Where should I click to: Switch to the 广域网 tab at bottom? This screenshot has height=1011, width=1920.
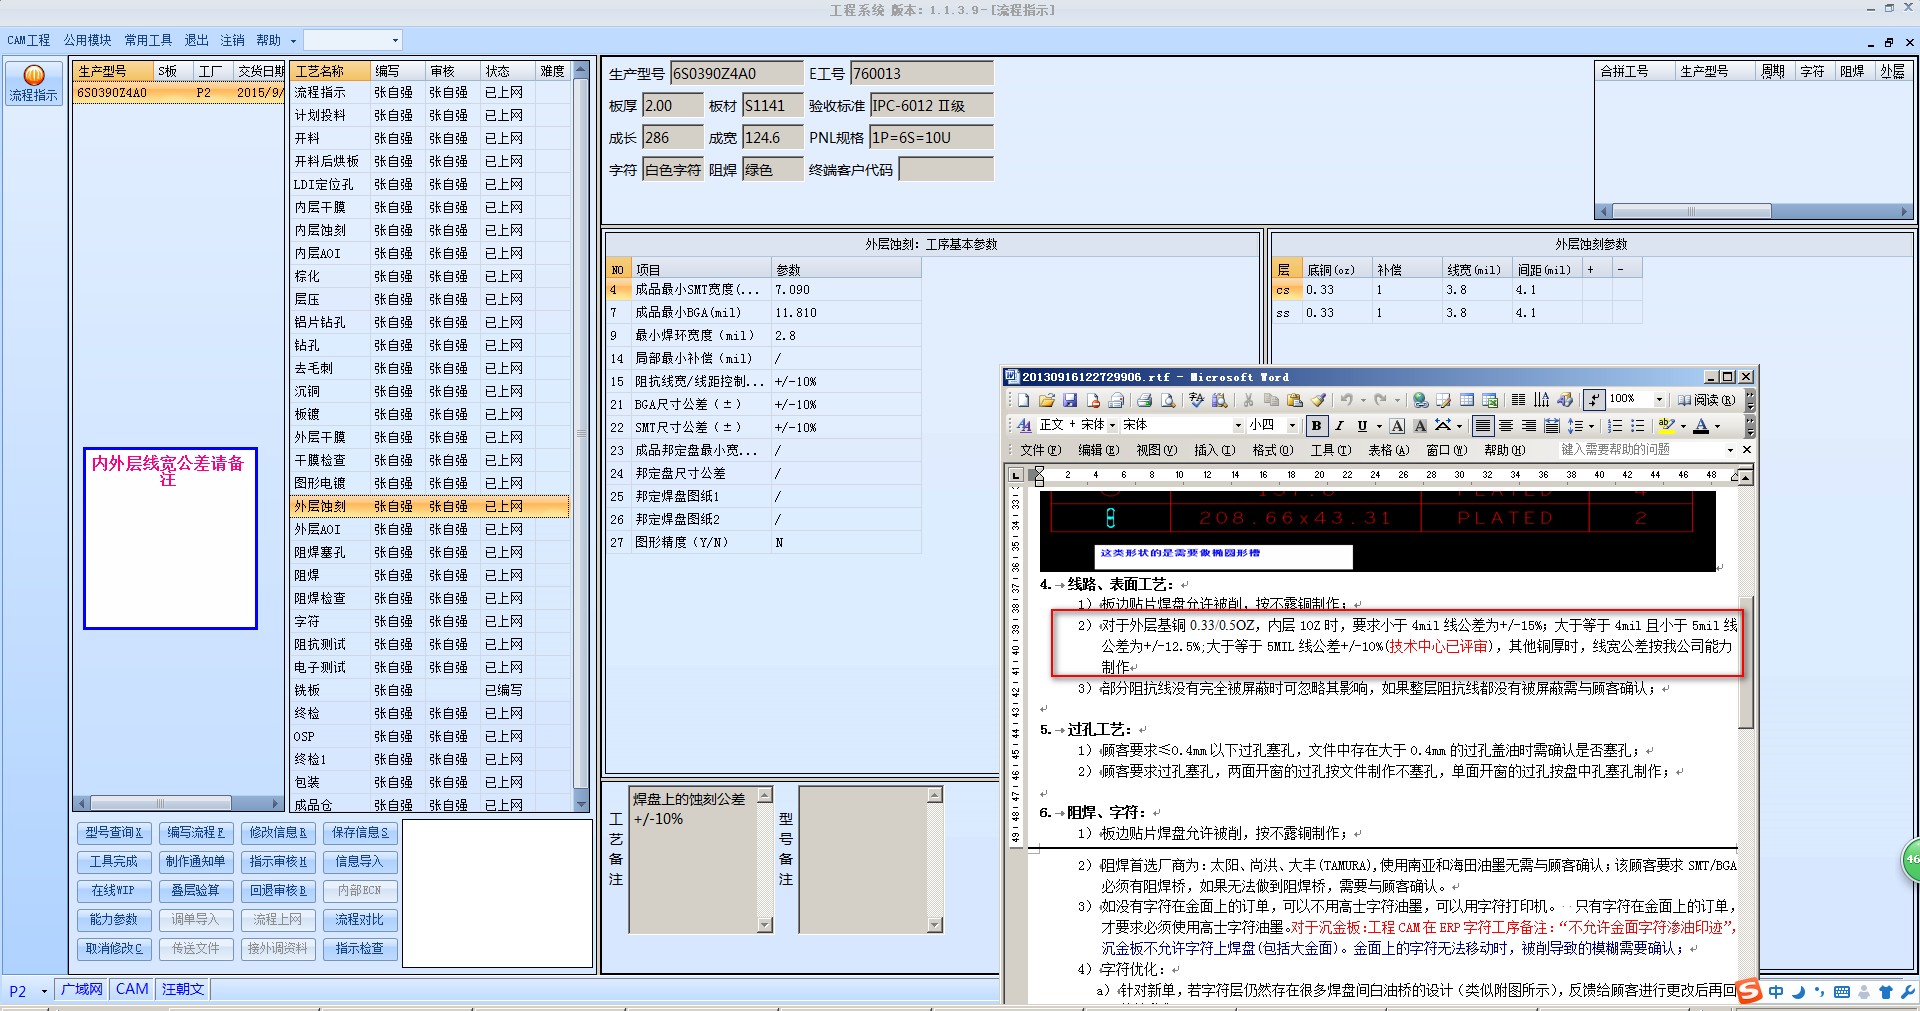(81, 989)
